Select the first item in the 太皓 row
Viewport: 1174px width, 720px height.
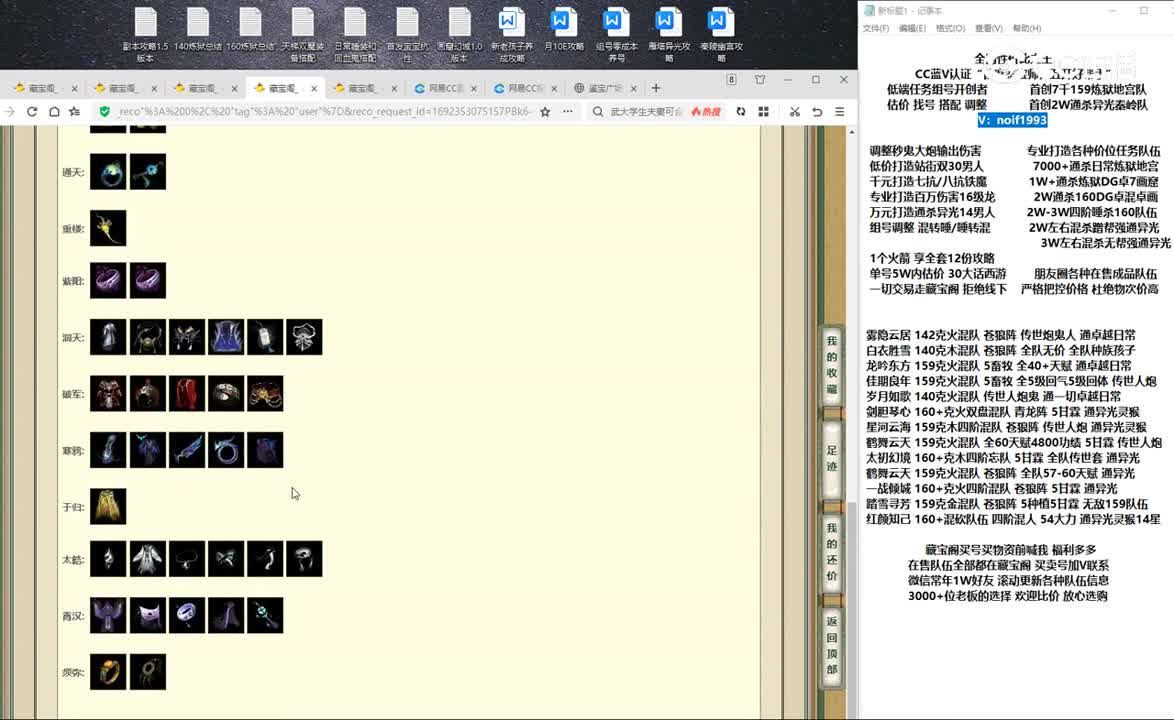[x=108, y=559]
